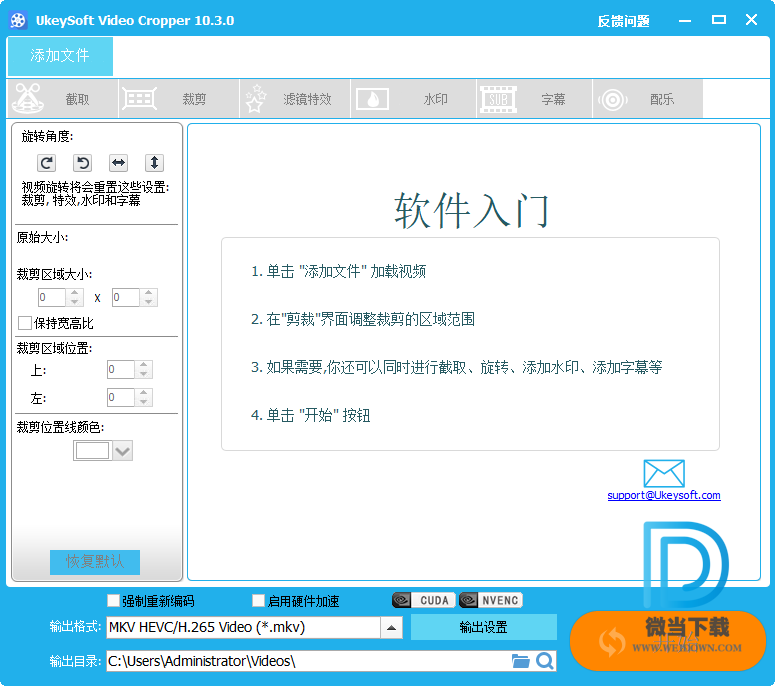The height and width of the screenshot is (686, 775).
Task: Expand the crop line color dropdown
Action: (123, 451)
